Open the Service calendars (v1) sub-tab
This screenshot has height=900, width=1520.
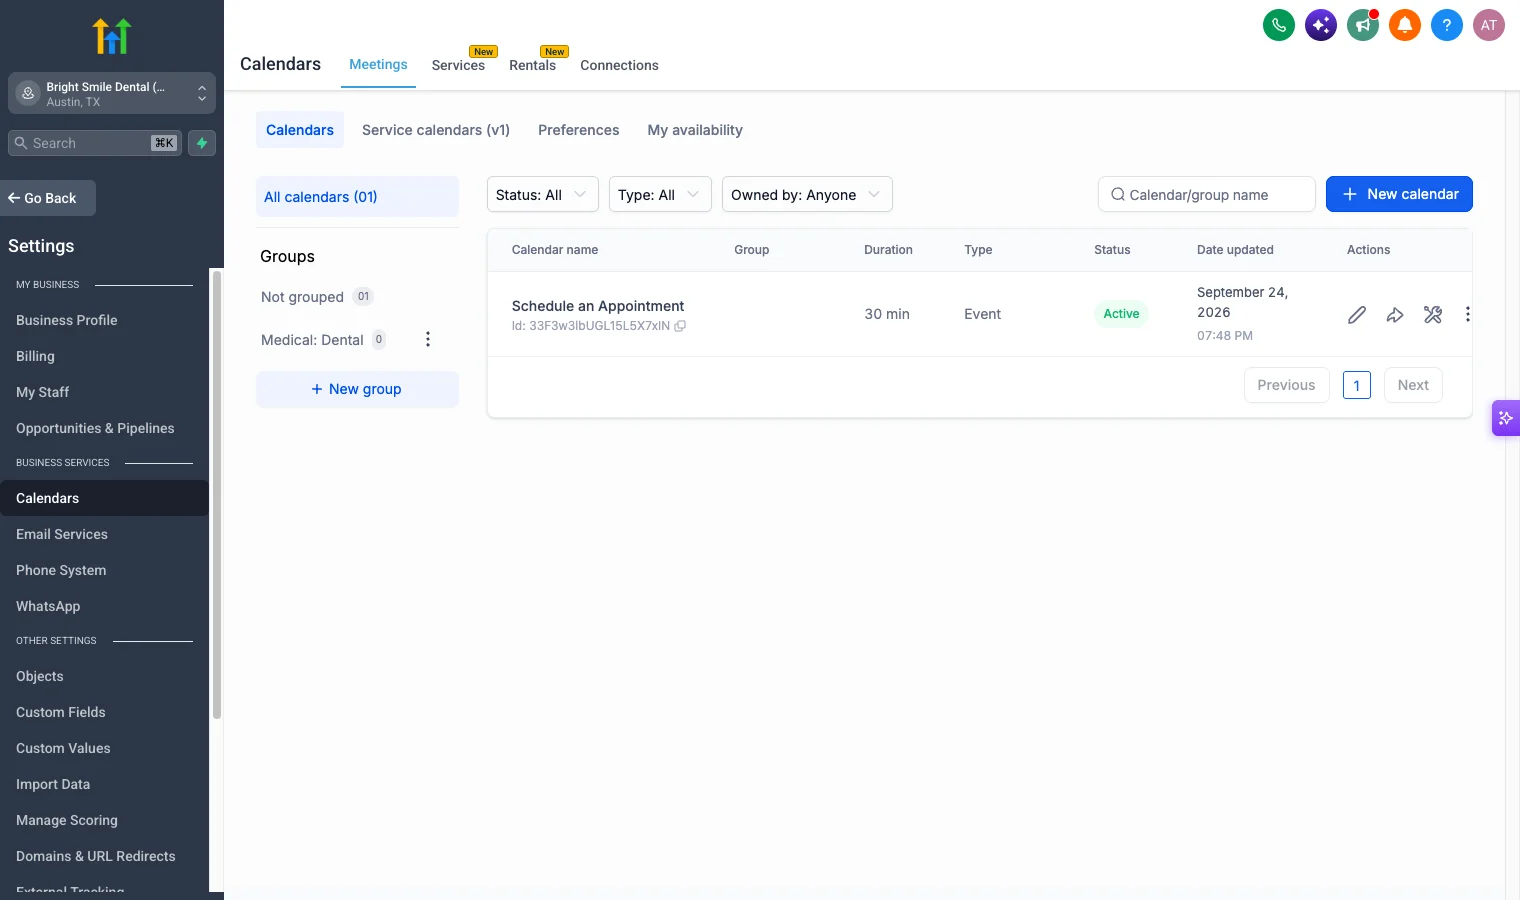click(436, 130)
